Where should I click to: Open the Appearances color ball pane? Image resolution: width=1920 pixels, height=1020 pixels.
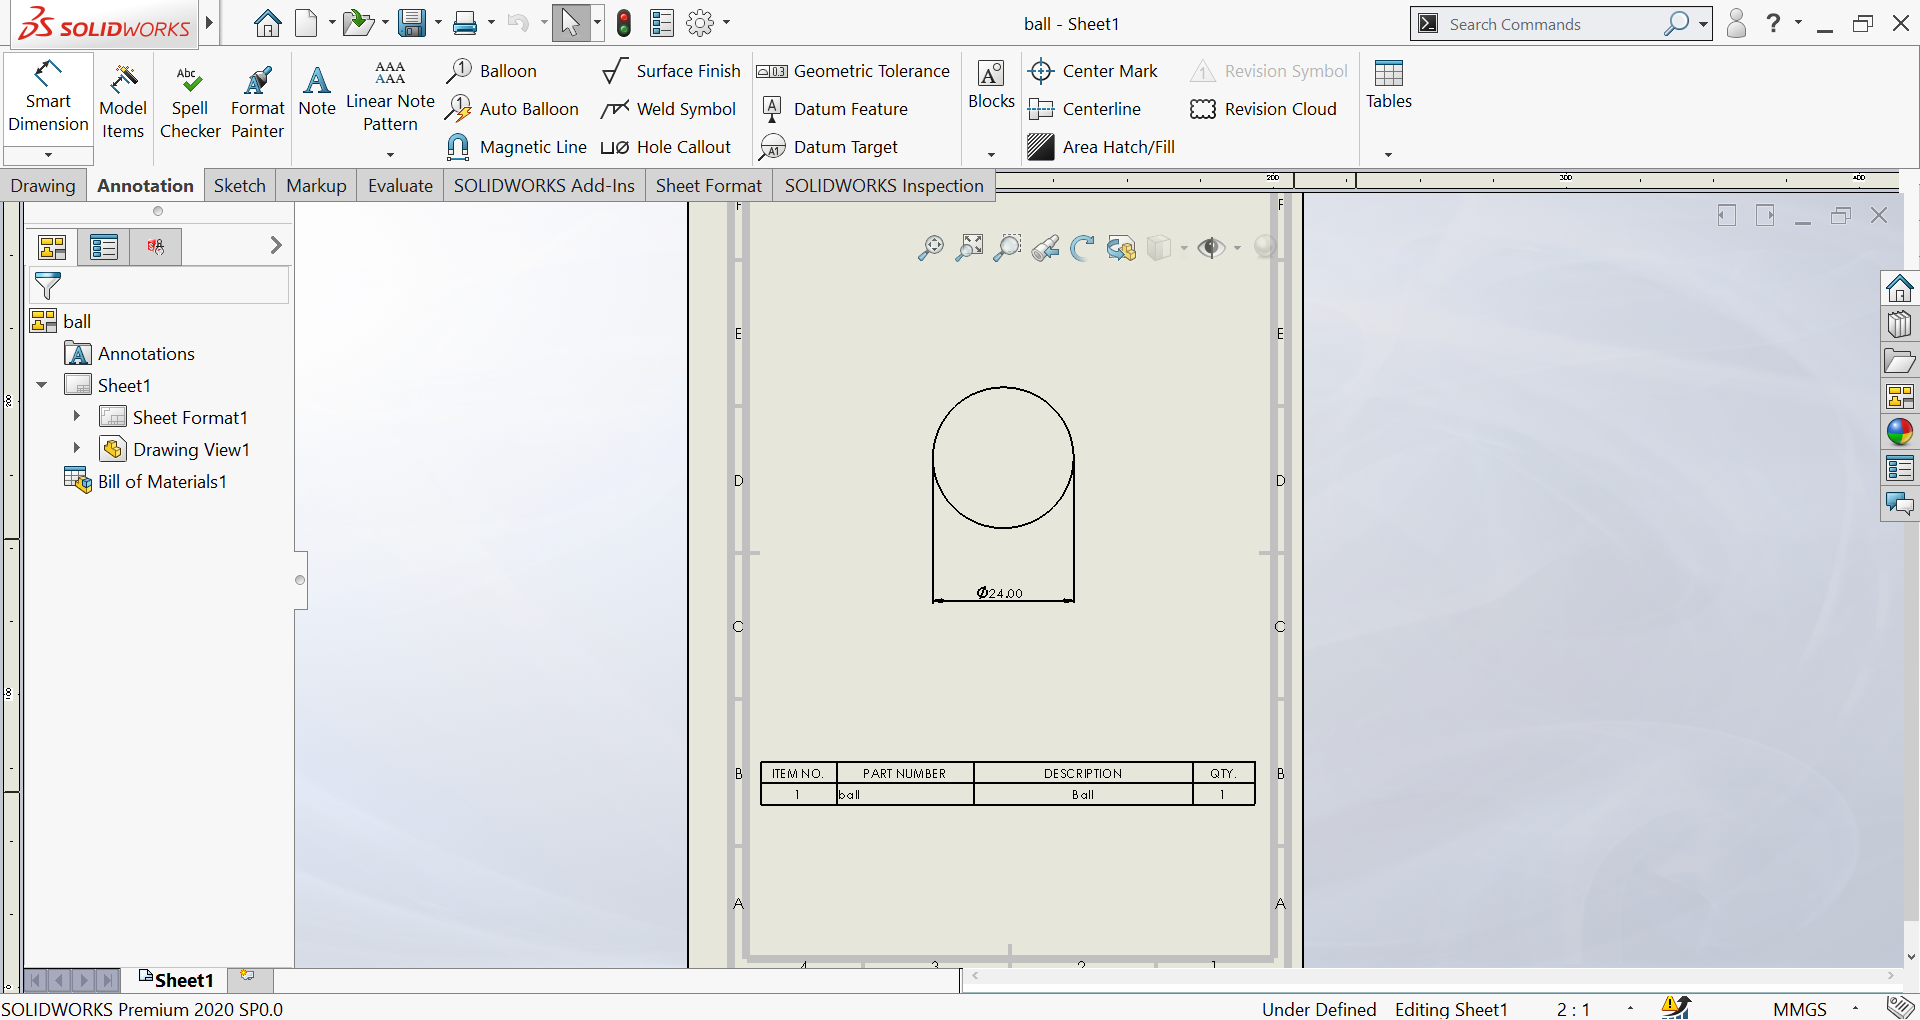1899,432
